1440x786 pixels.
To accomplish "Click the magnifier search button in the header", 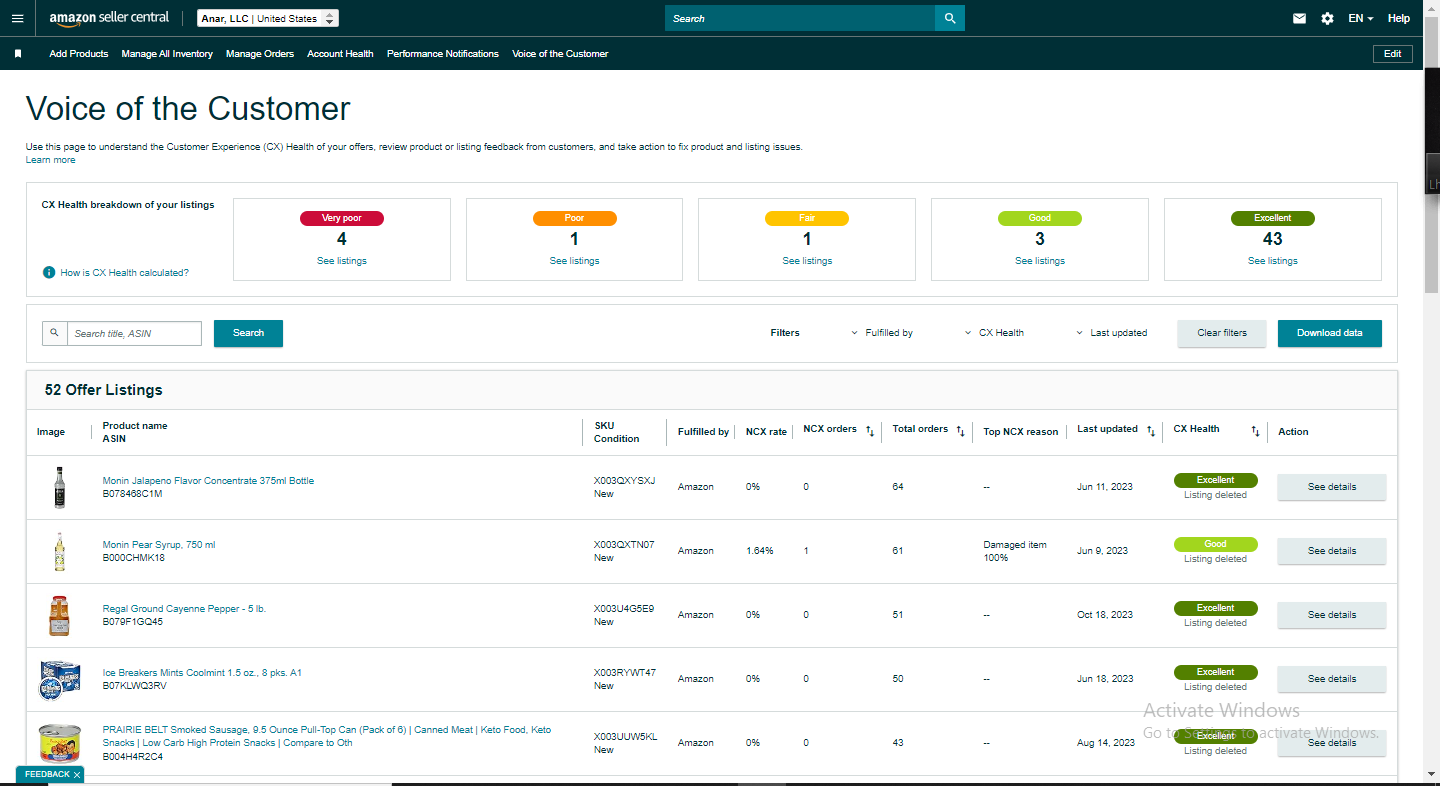I will (950, 18).
